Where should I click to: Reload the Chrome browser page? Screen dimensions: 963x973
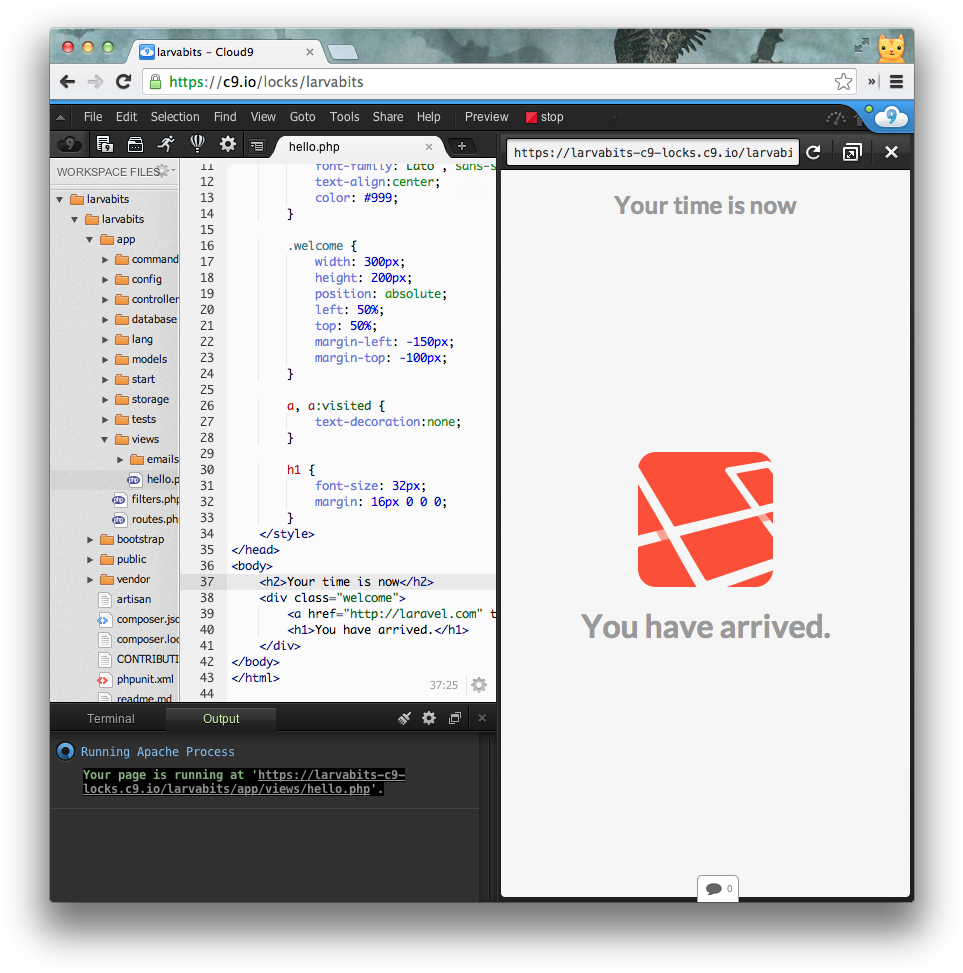pos(123,81)
